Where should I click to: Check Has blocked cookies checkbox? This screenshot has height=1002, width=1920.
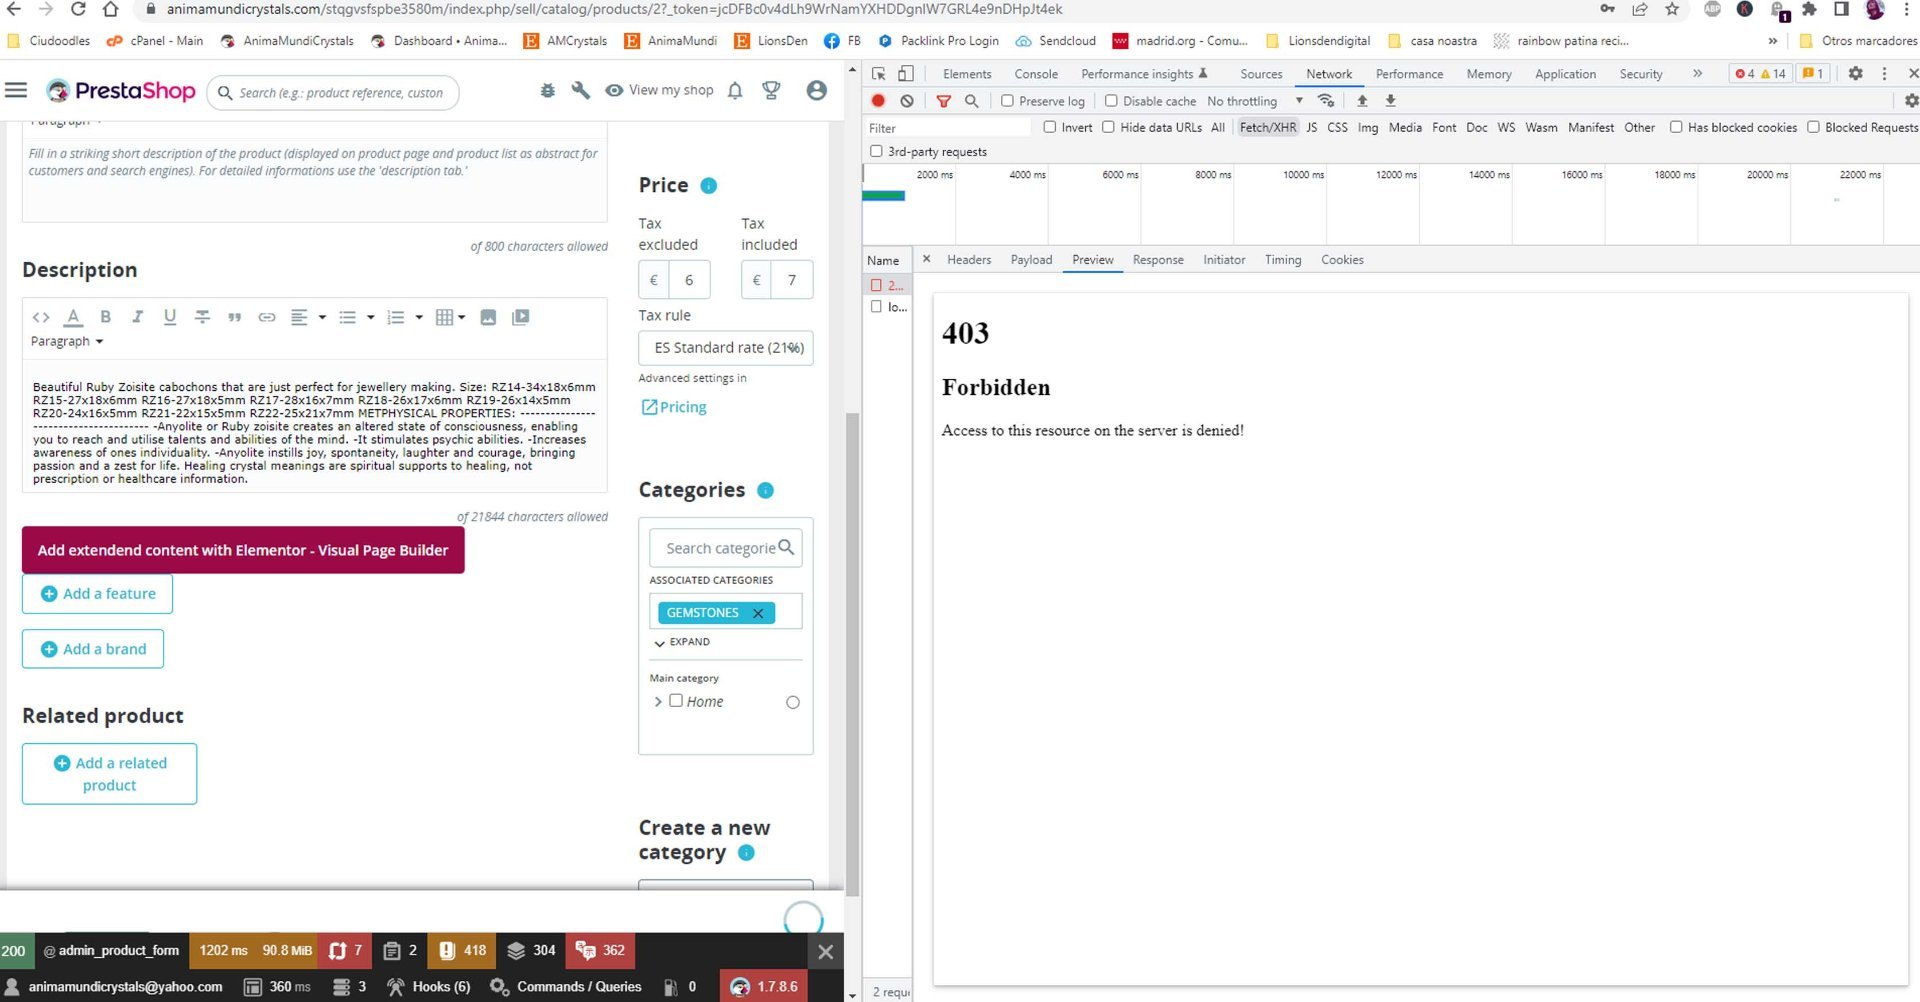1676,127
